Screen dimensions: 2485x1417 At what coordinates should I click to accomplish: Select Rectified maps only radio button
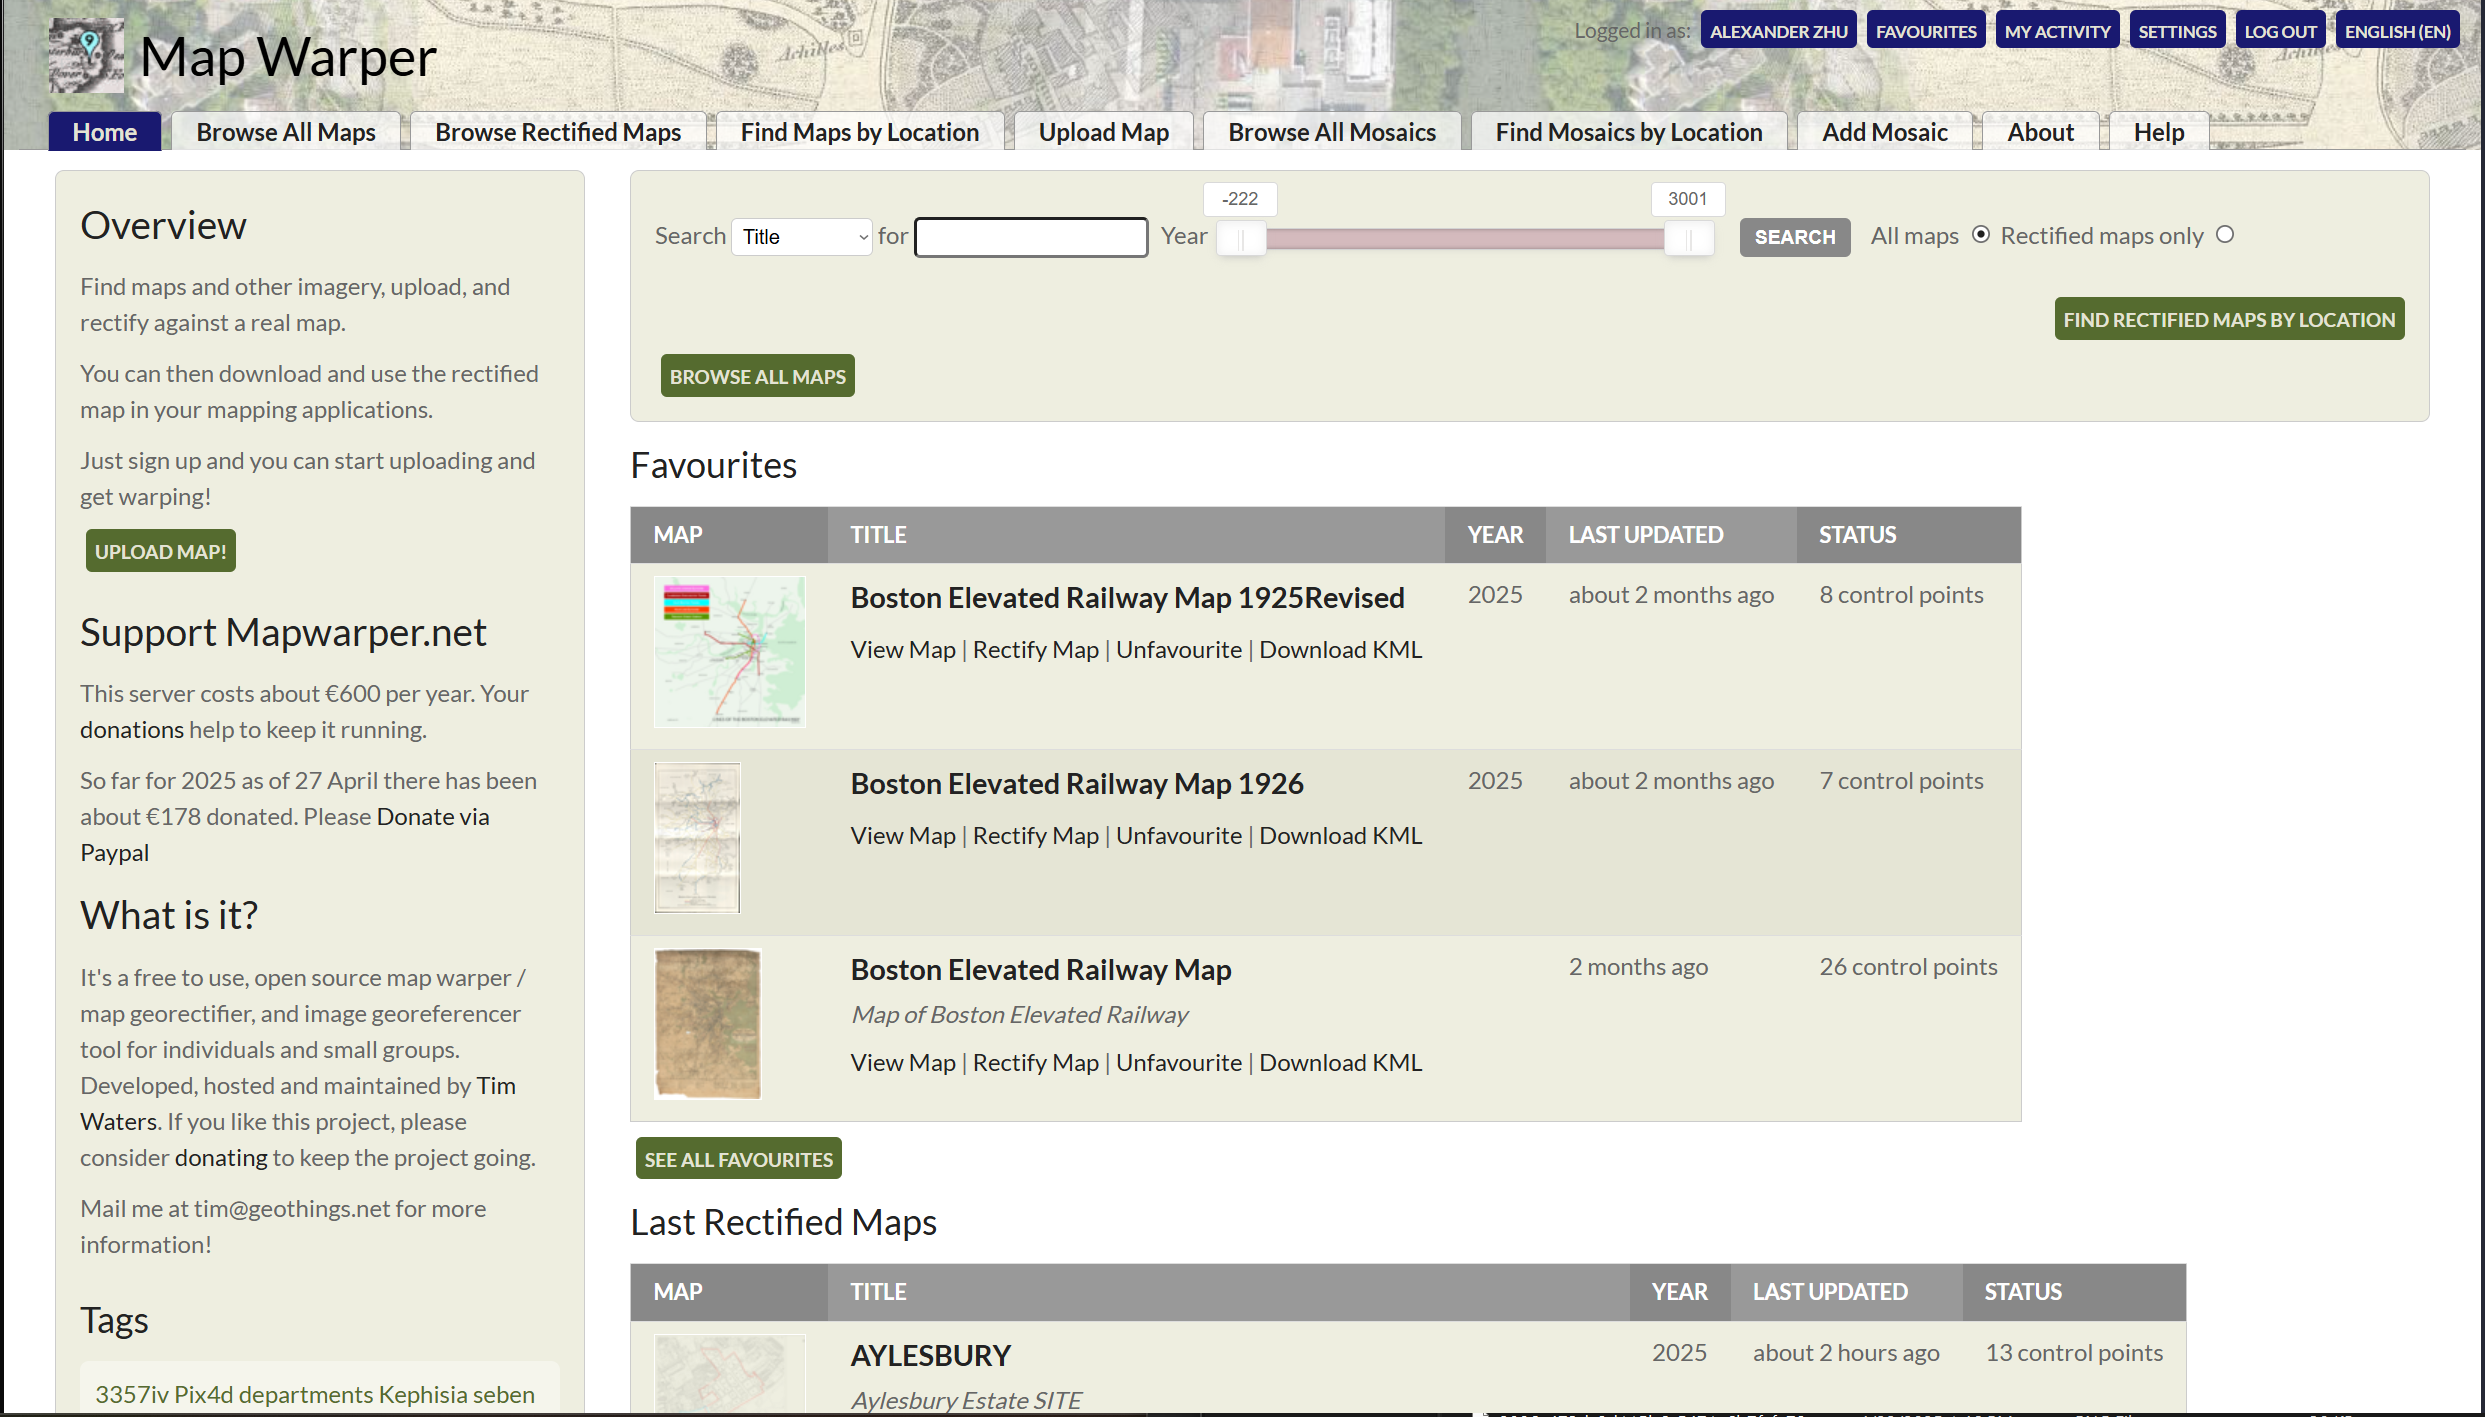(x=2225, y=234)
